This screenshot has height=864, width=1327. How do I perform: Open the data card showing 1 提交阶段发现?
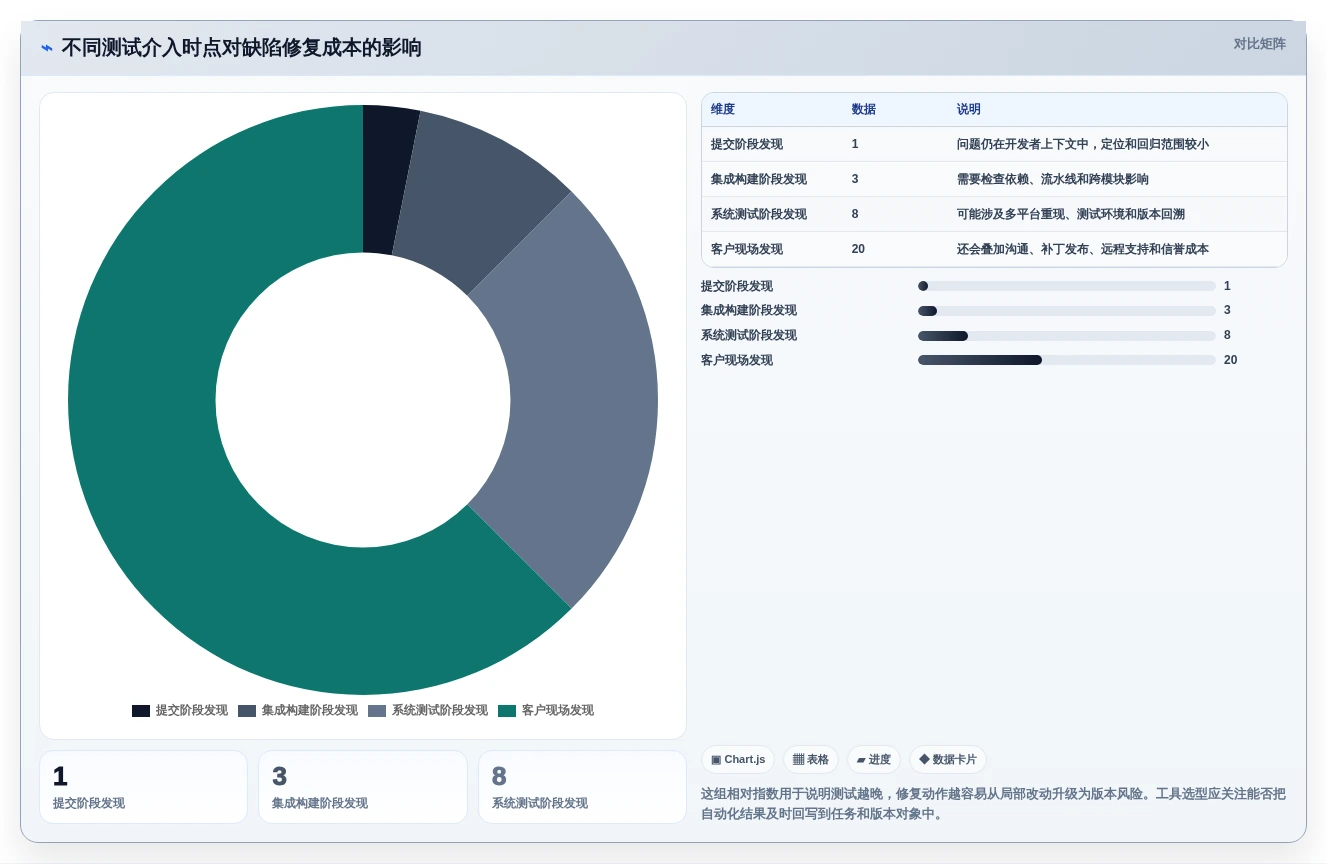tap(143, 787)
